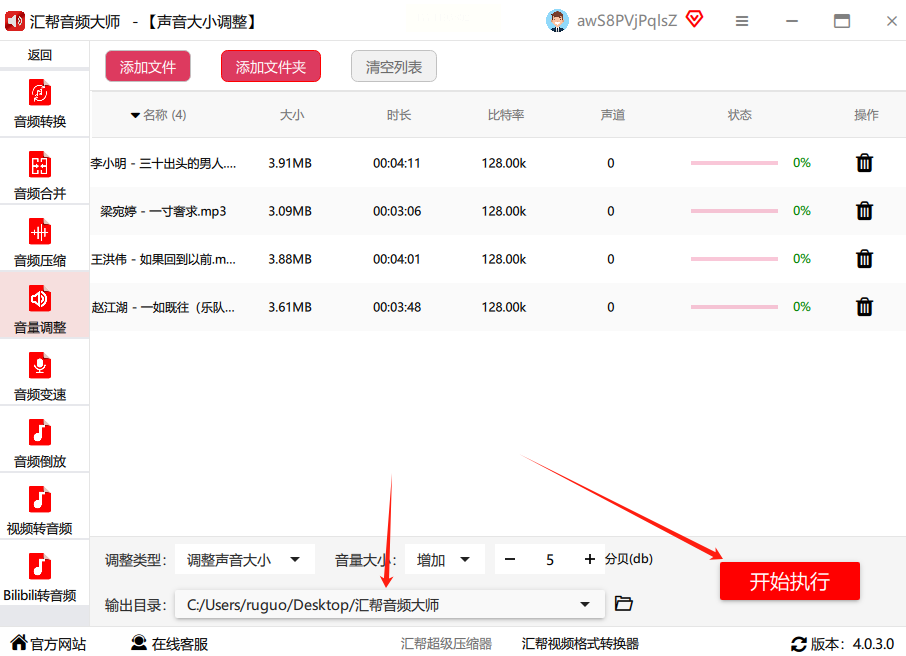Open the 音频倒放 reverse audio tool
Image resolution: width=906 pixels, height=656 pixels.
click(40, 443)
